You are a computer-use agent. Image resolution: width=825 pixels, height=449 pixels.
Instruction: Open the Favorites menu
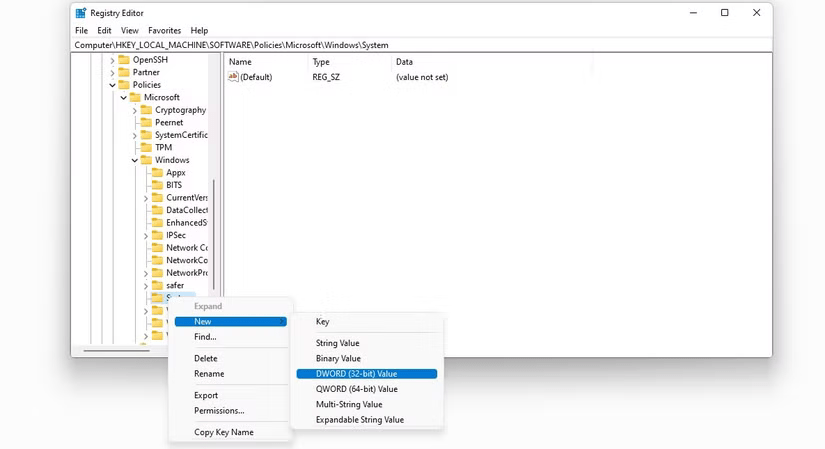tap(164, 31)
